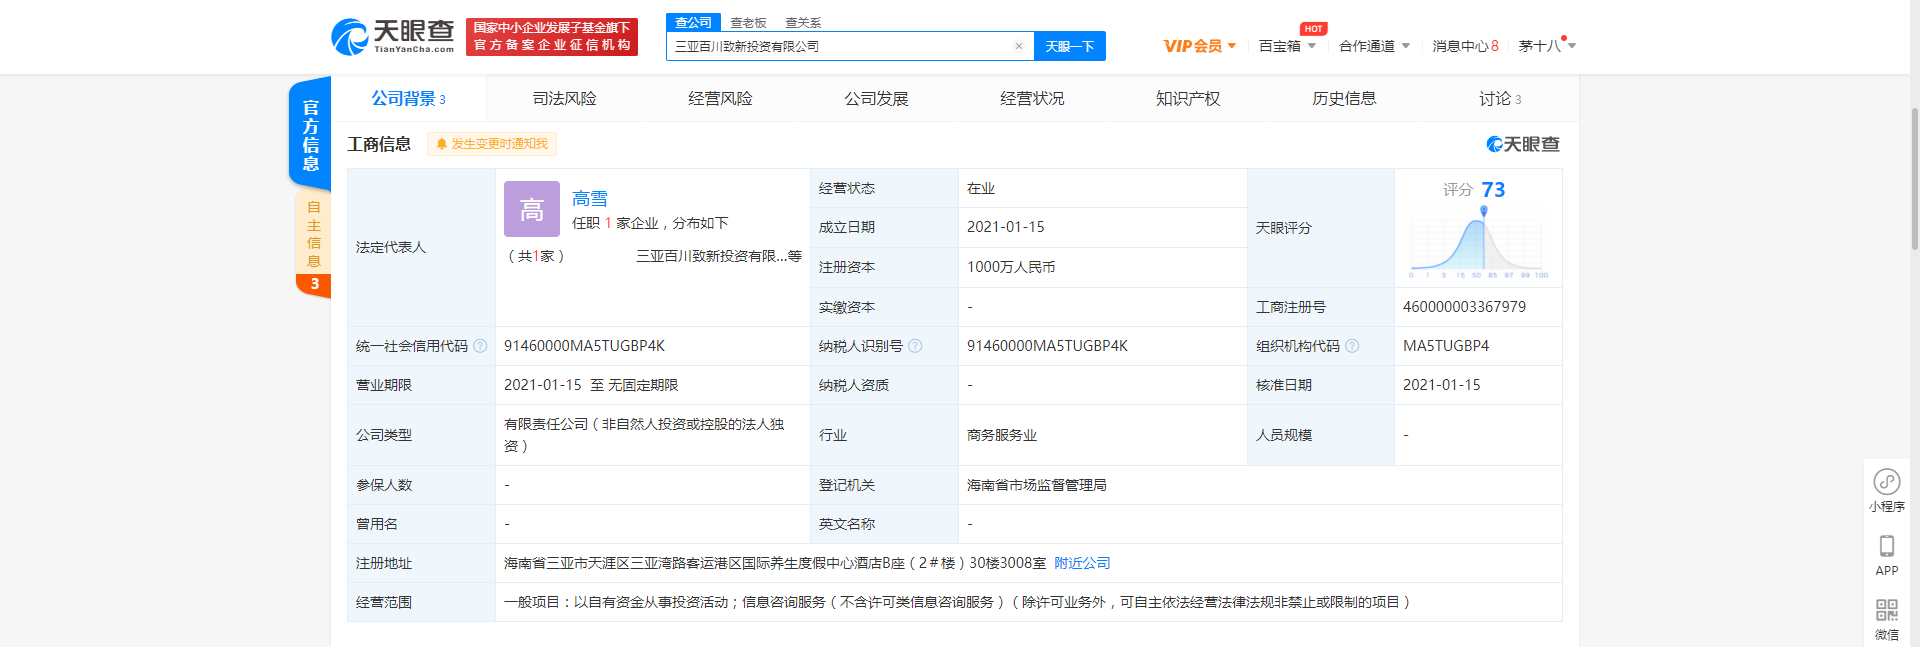Viewport: 1920px width, 647px height.
Task: Click the company search input field
Action: [840, 46]
